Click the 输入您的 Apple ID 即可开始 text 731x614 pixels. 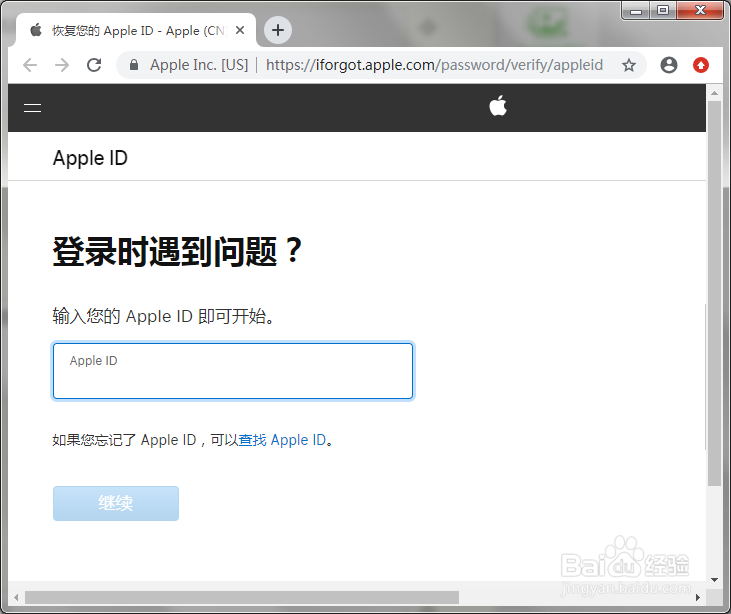click(x=163, y=316)
